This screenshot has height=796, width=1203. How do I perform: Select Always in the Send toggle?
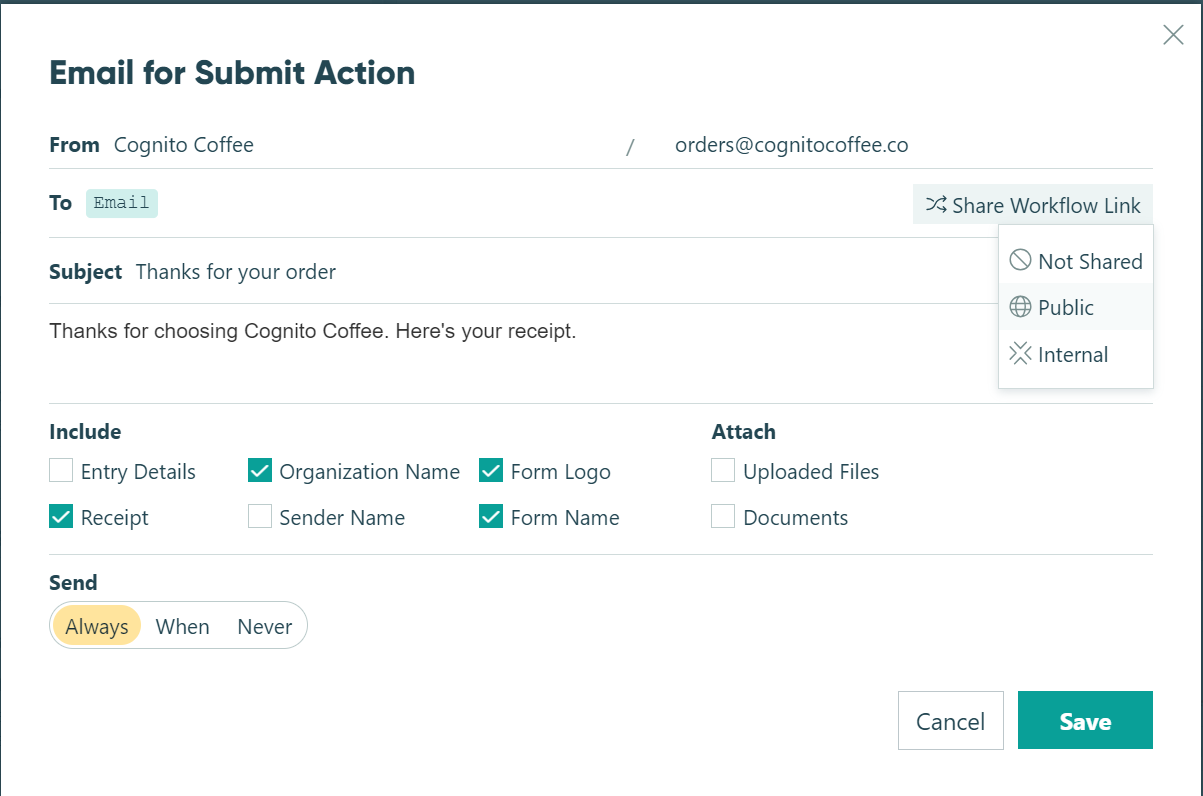[x=96, y=625]
